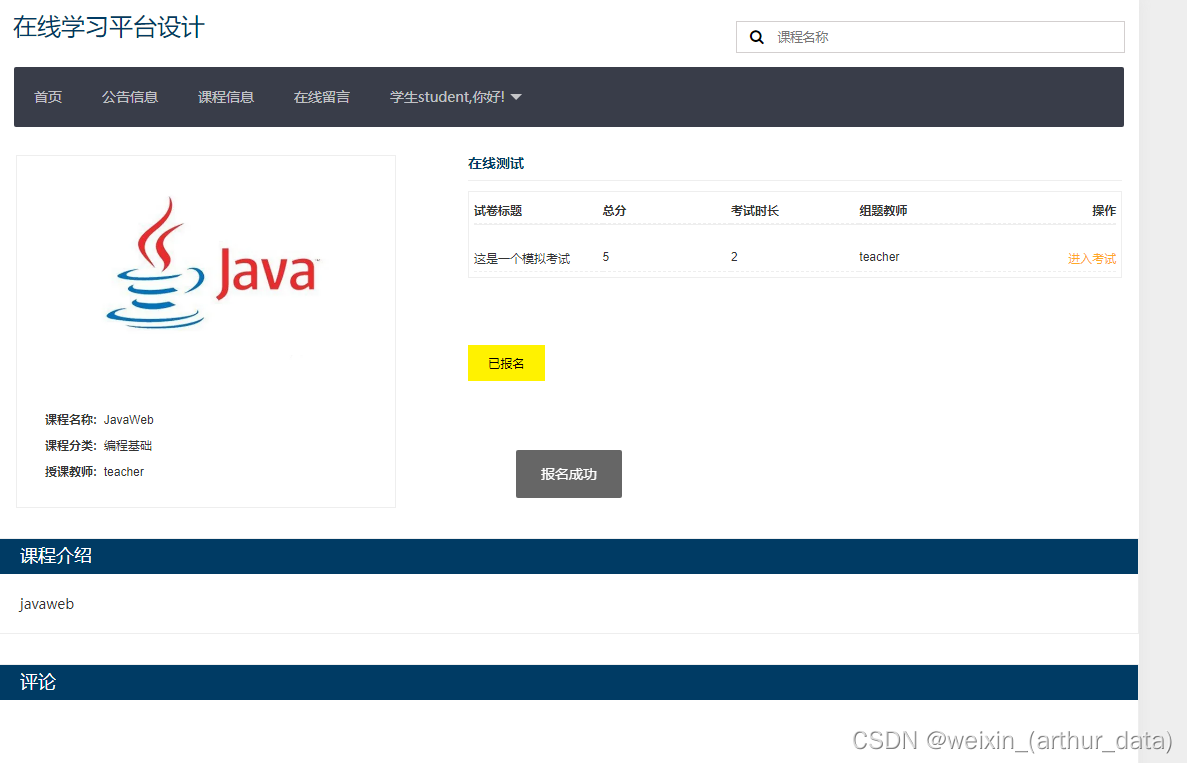Click the 评论 section header
Screen dimensions: 1187x763
coord(569,683)
